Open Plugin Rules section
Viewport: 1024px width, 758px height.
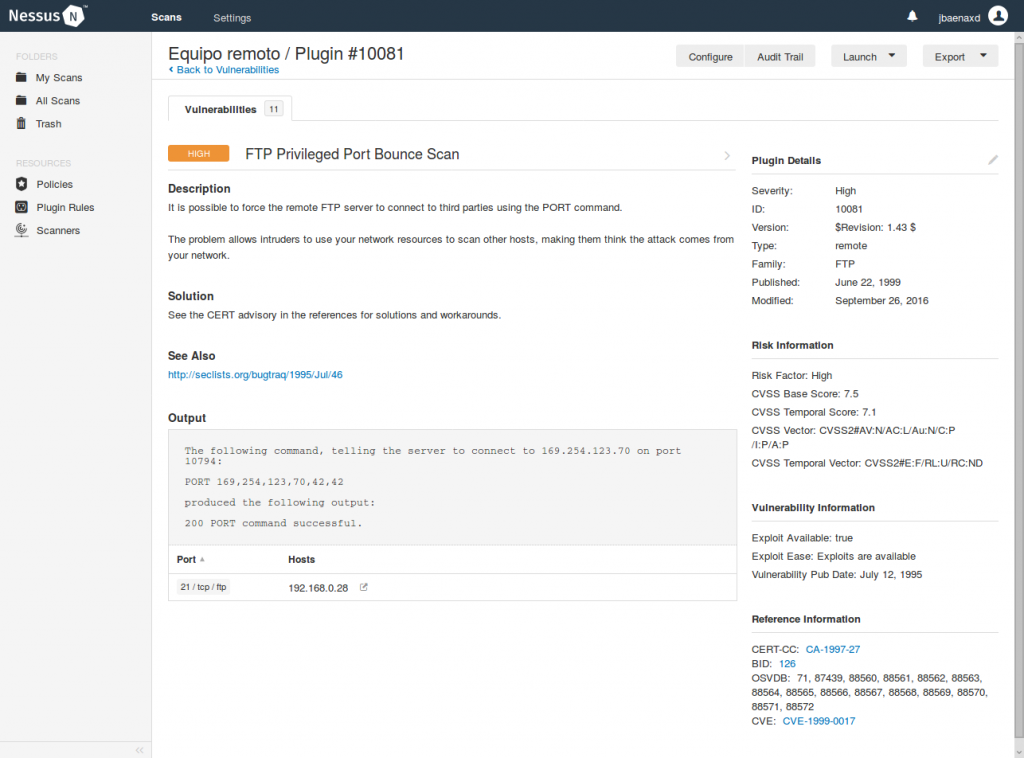pyautogui.click(x=64, y=207)
